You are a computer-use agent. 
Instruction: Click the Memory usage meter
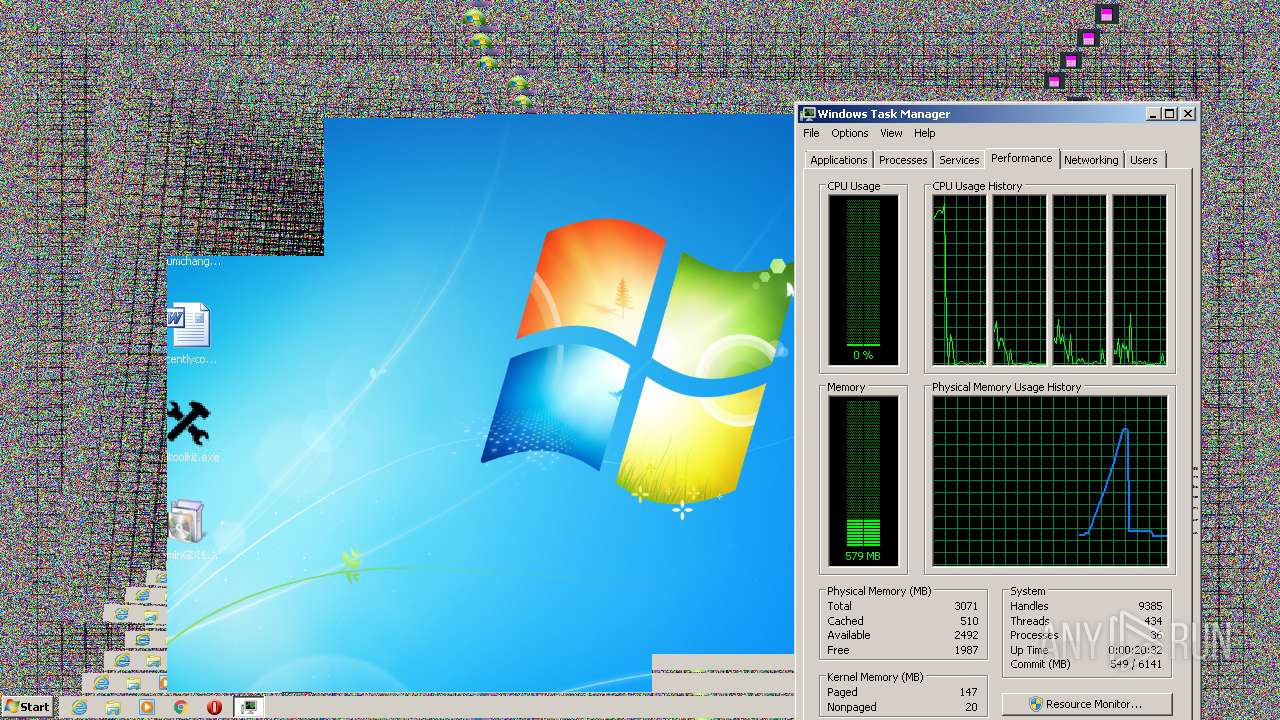click(x=863, y=481)
